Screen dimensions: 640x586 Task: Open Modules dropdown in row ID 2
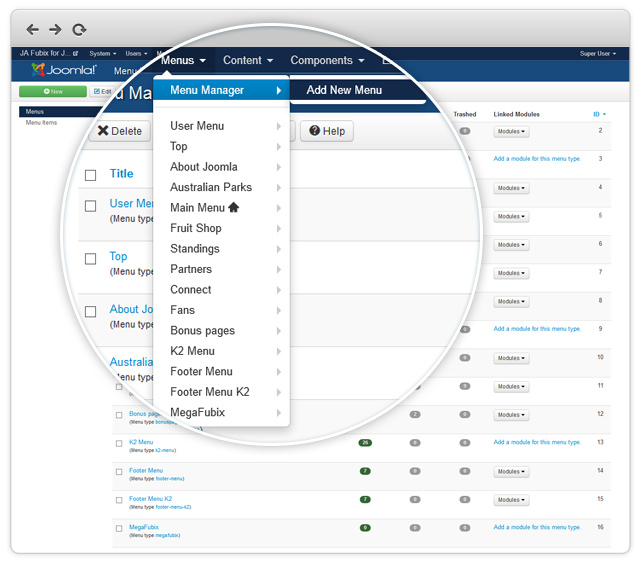click(511, 131)
